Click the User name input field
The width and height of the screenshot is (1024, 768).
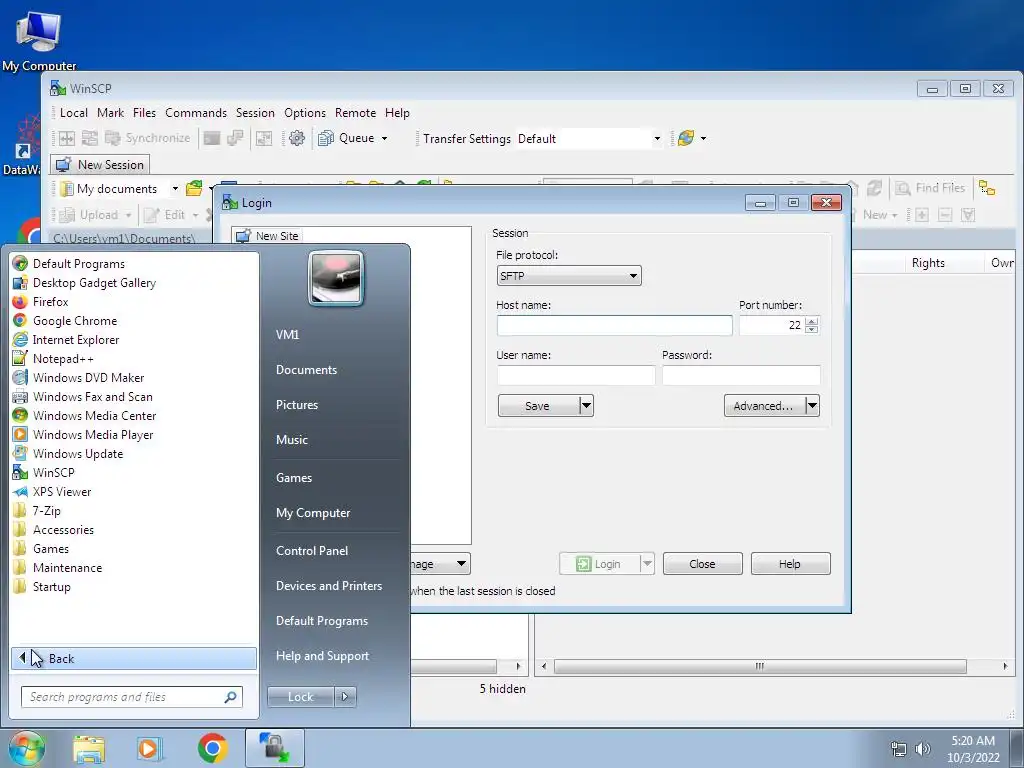point(576,376)
